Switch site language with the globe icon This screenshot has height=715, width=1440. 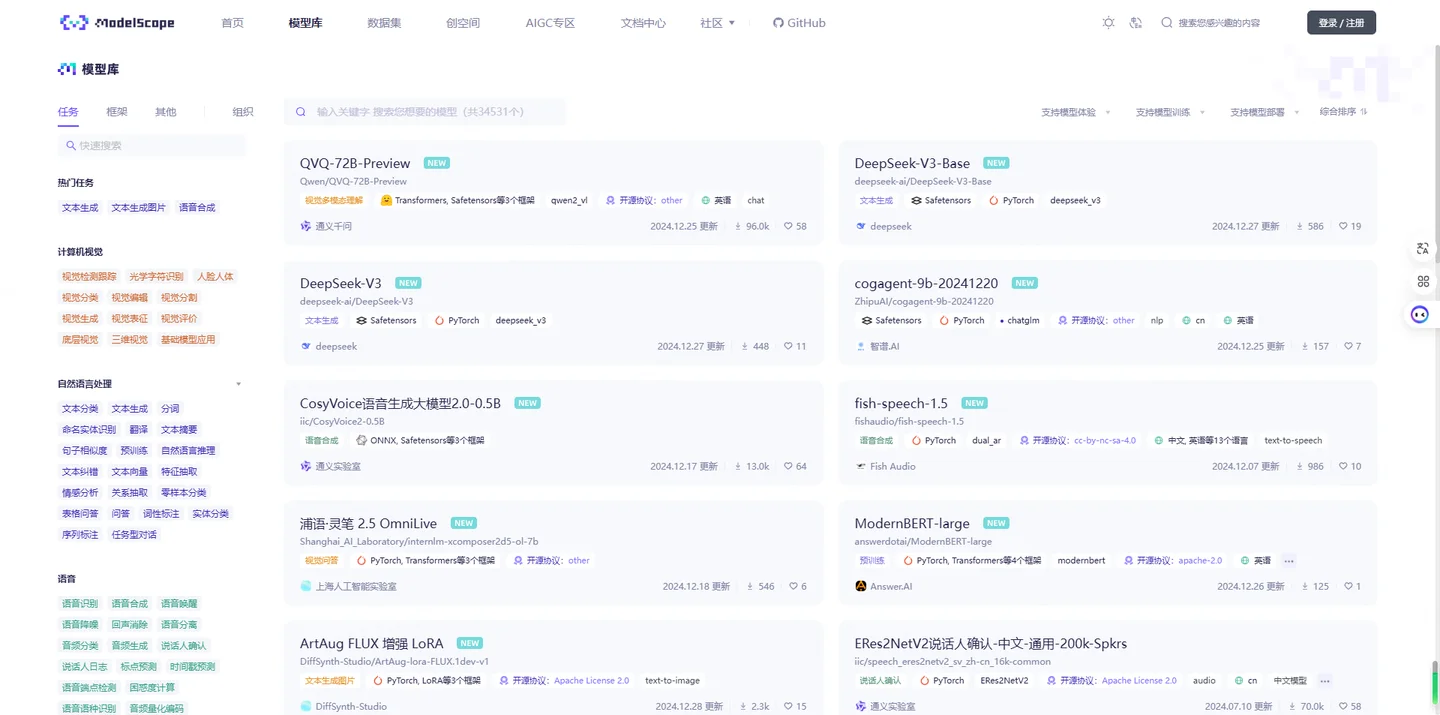point(1135,22)
